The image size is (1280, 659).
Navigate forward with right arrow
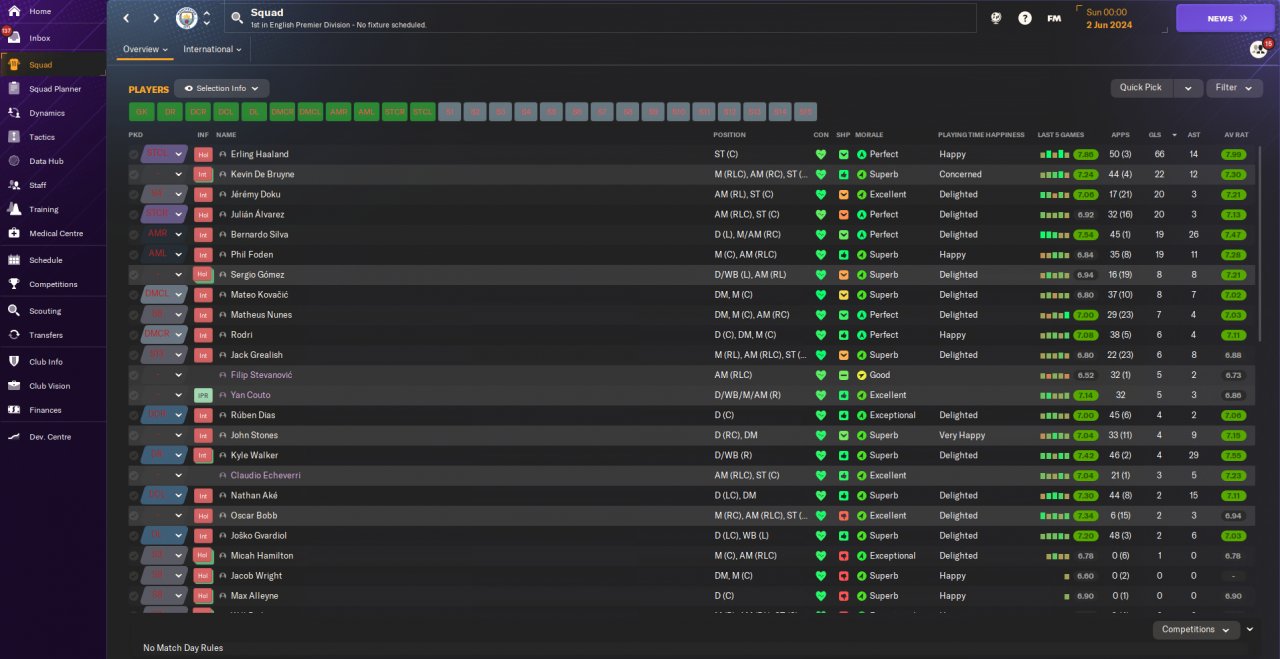pos(156,18)
